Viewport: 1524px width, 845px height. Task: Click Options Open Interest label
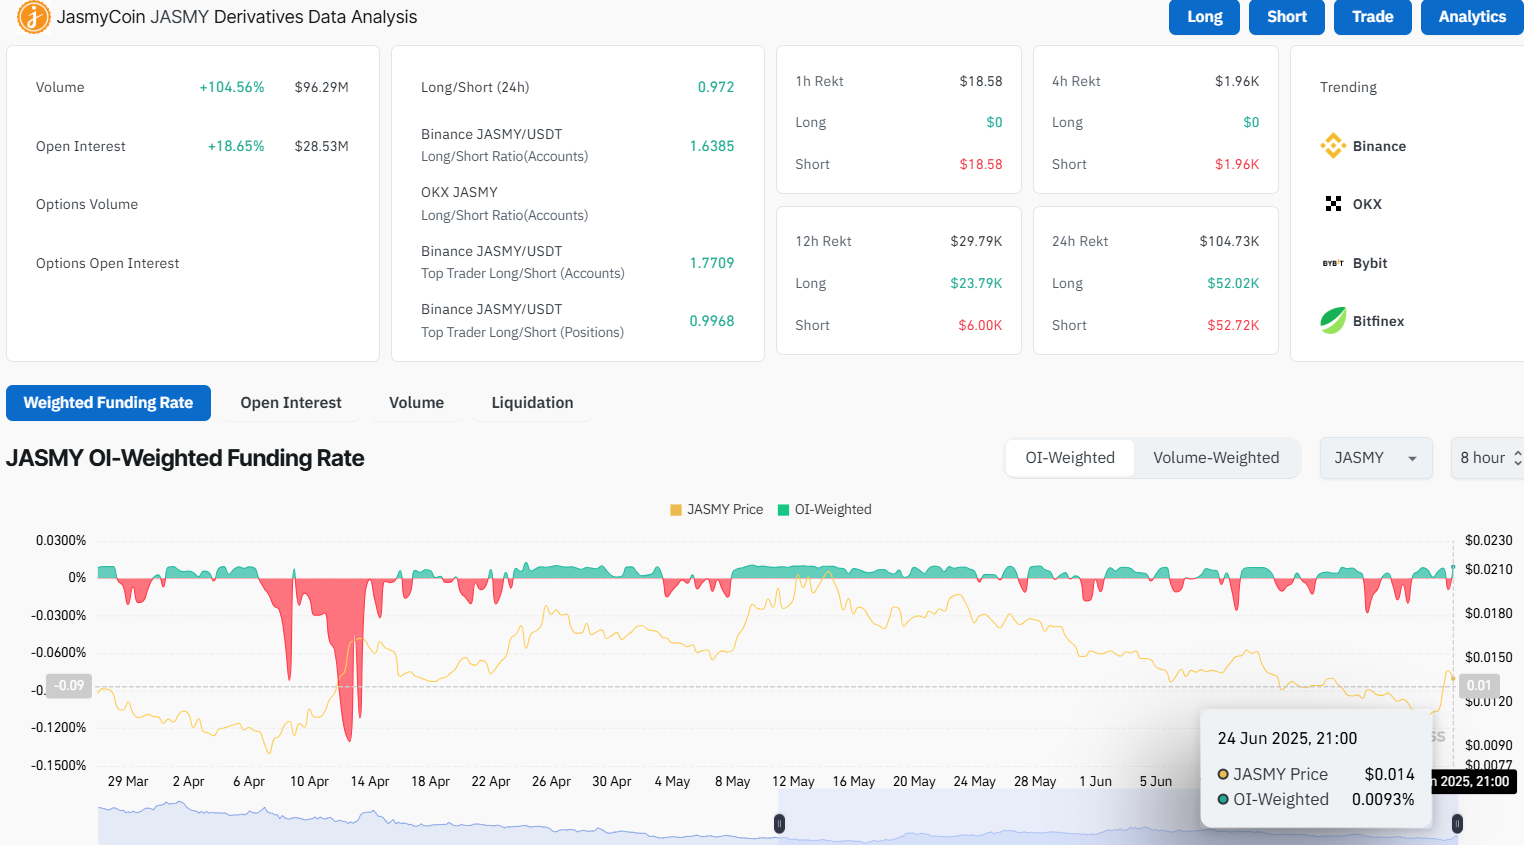(108, 263)
